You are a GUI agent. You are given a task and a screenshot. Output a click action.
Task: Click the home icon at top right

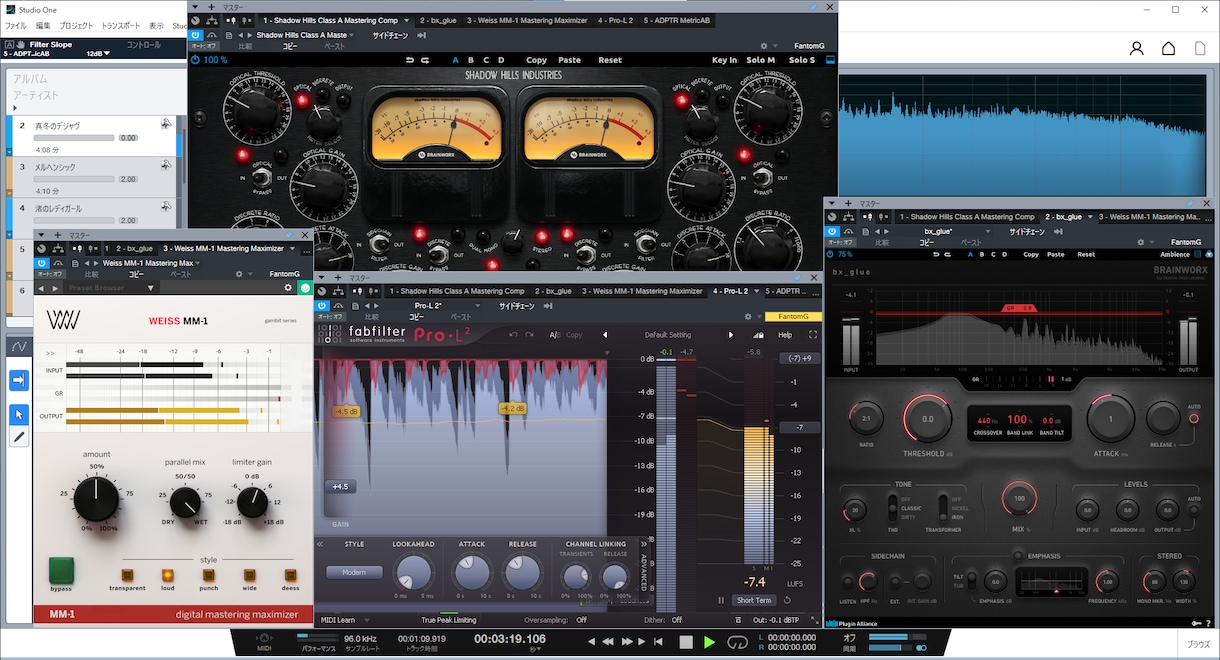[1168, 48]
